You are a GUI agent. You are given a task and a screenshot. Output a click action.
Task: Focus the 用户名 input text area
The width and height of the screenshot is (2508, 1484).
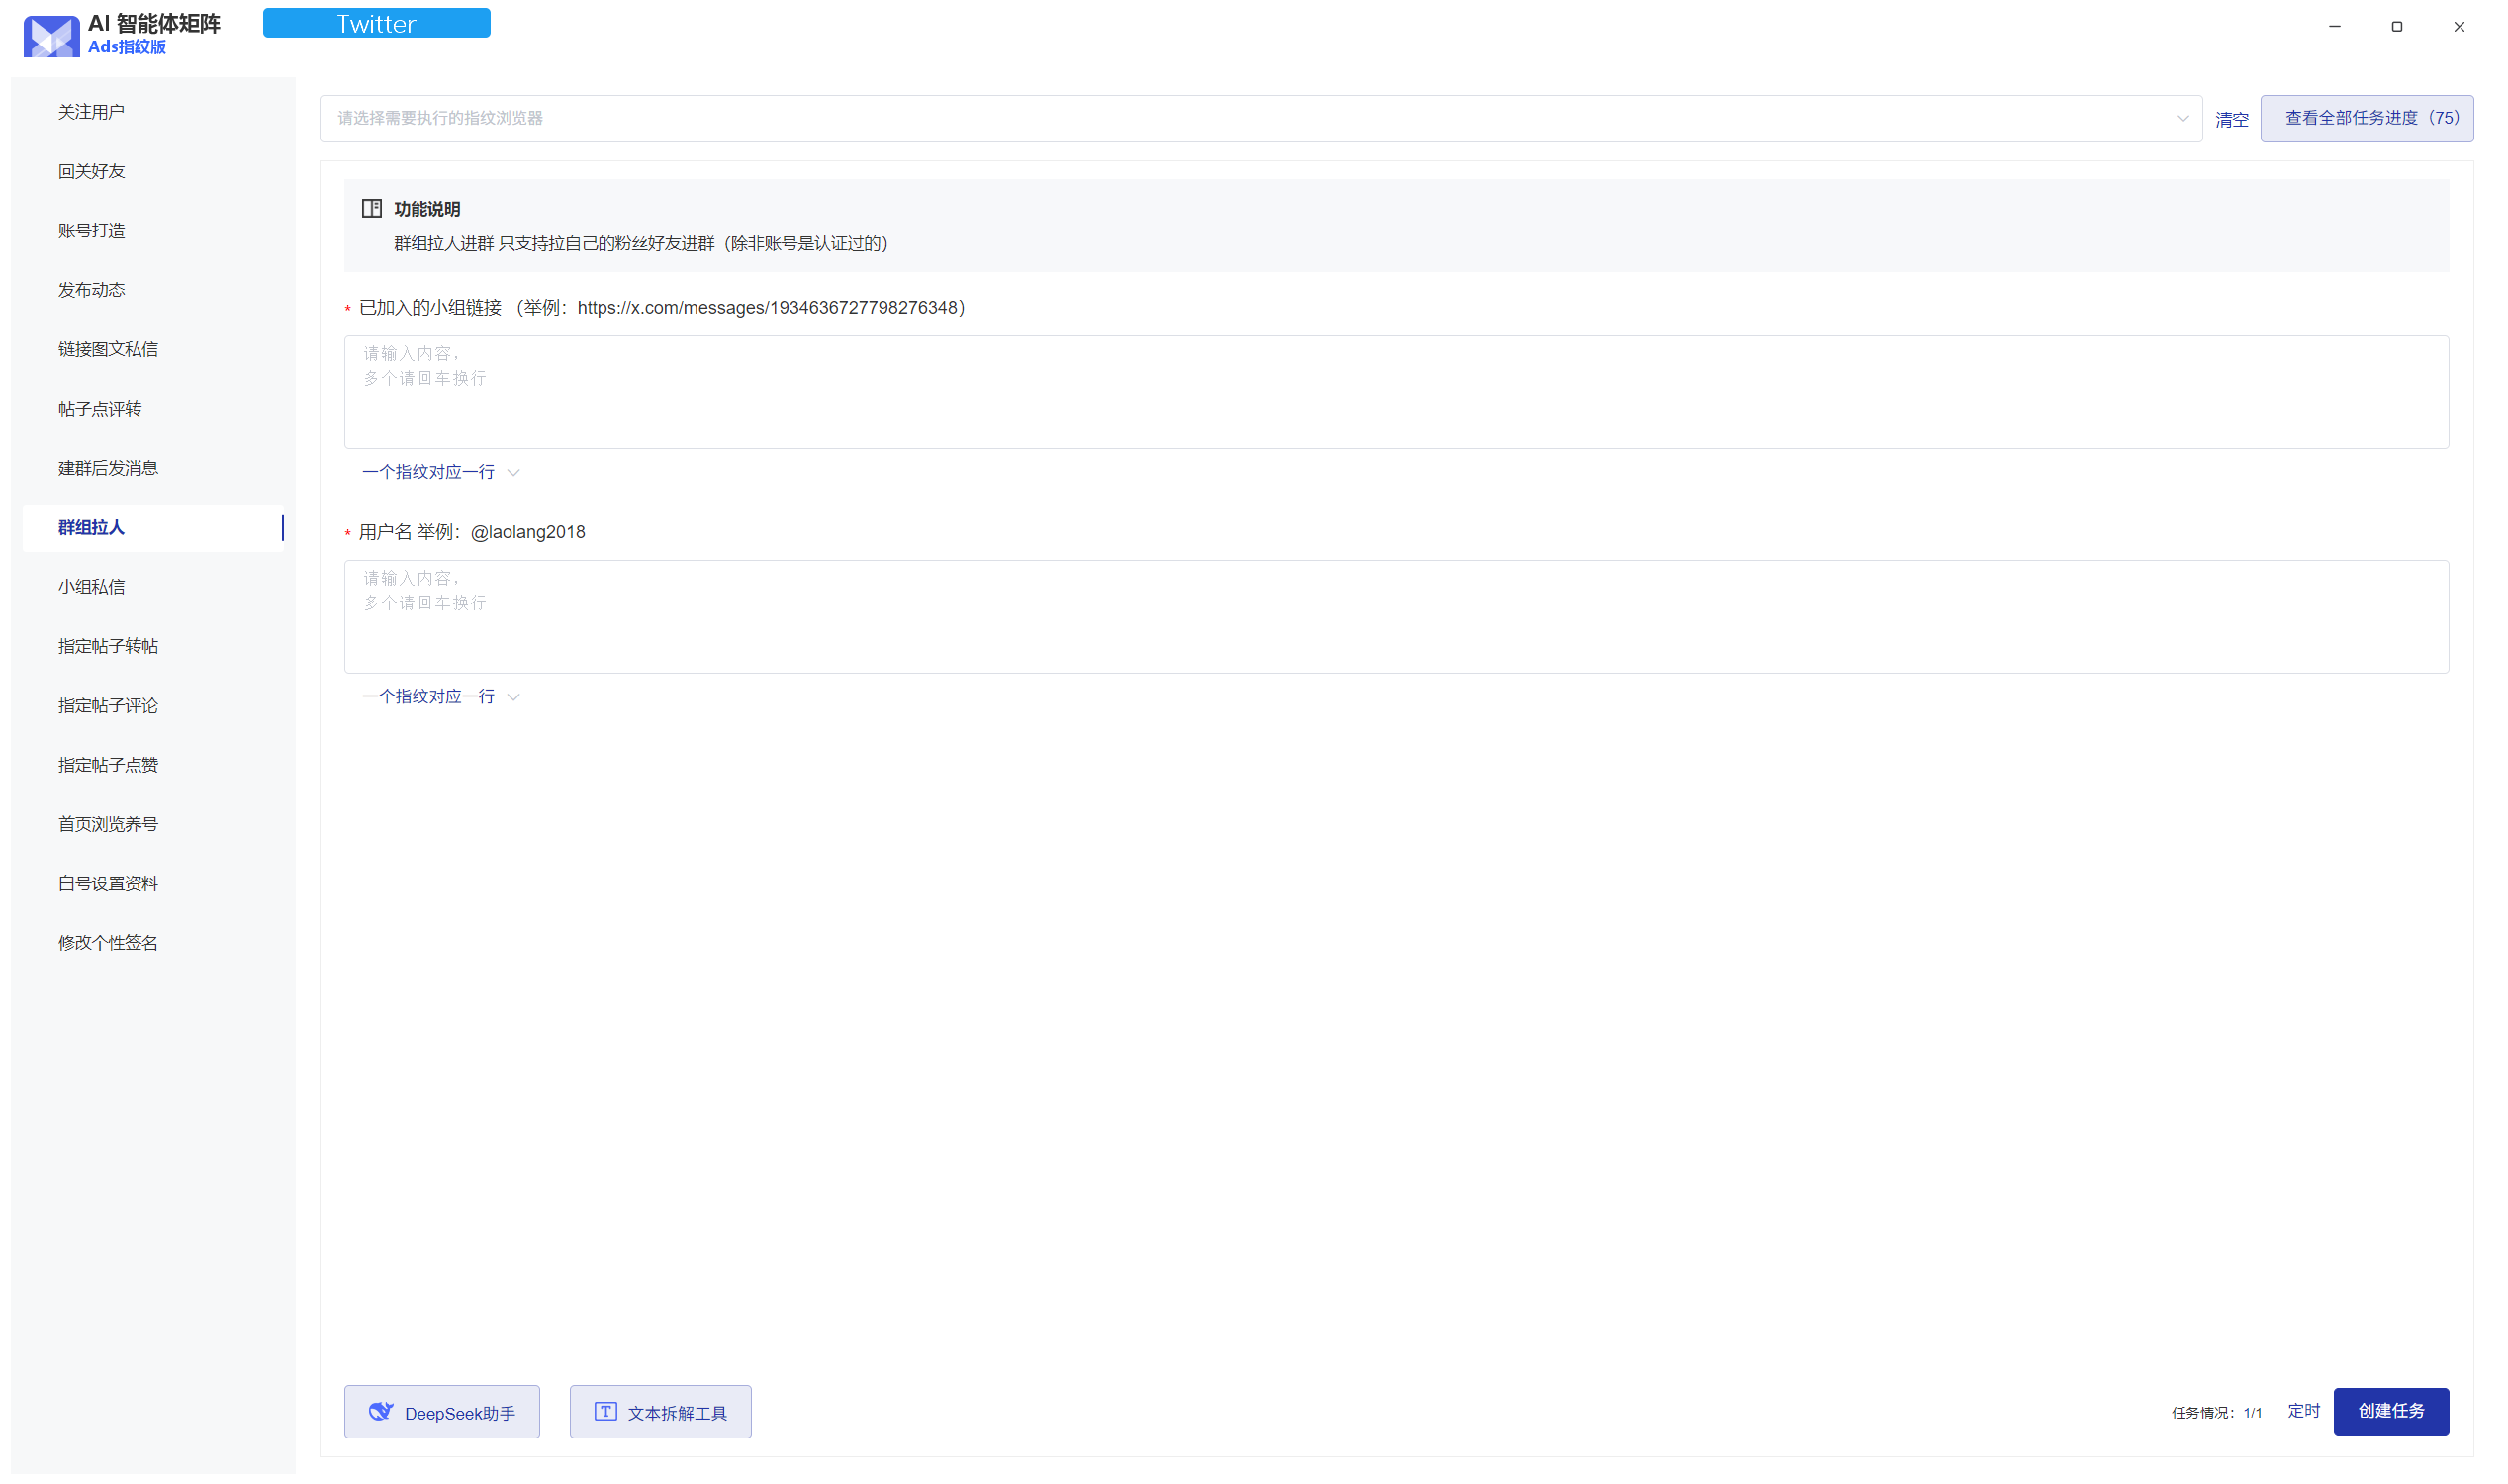coord(1396,617)
